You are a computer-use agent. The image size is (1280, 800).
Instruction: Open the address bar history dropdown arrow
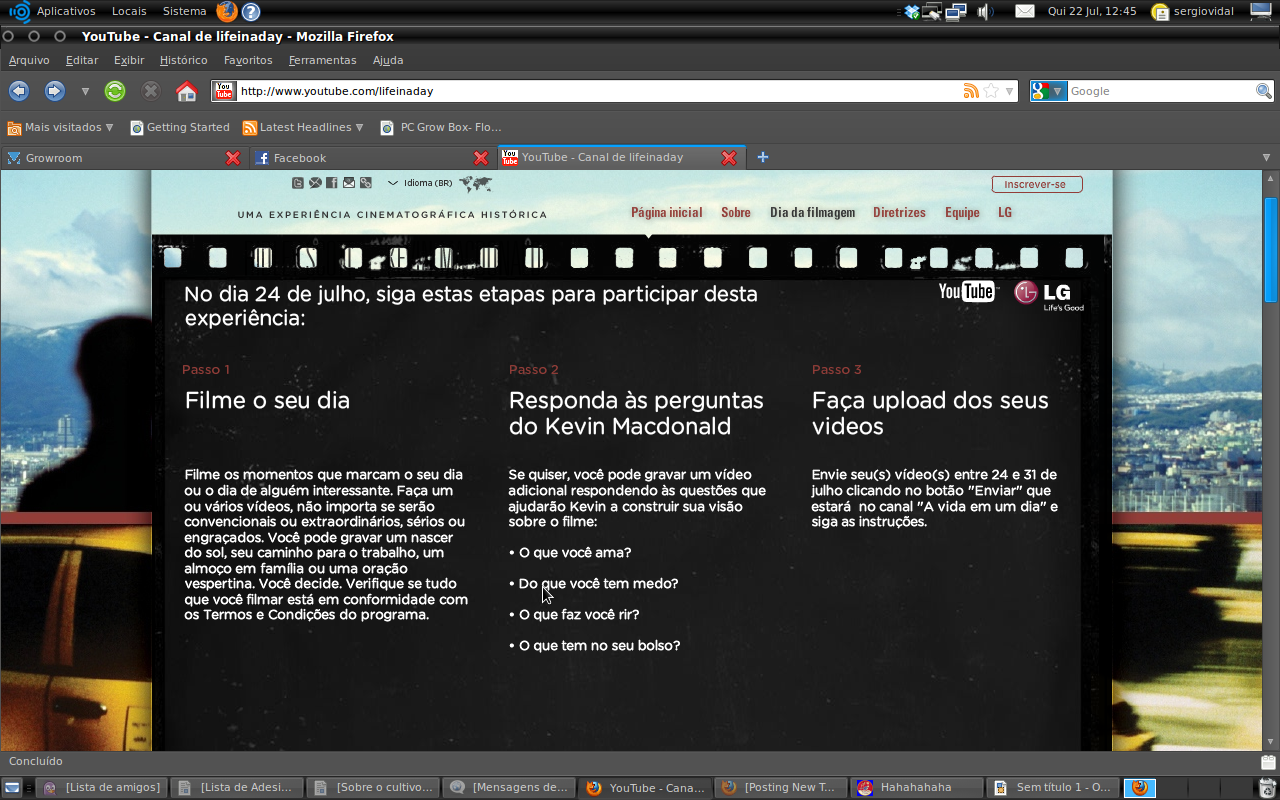click(1009, 91)
